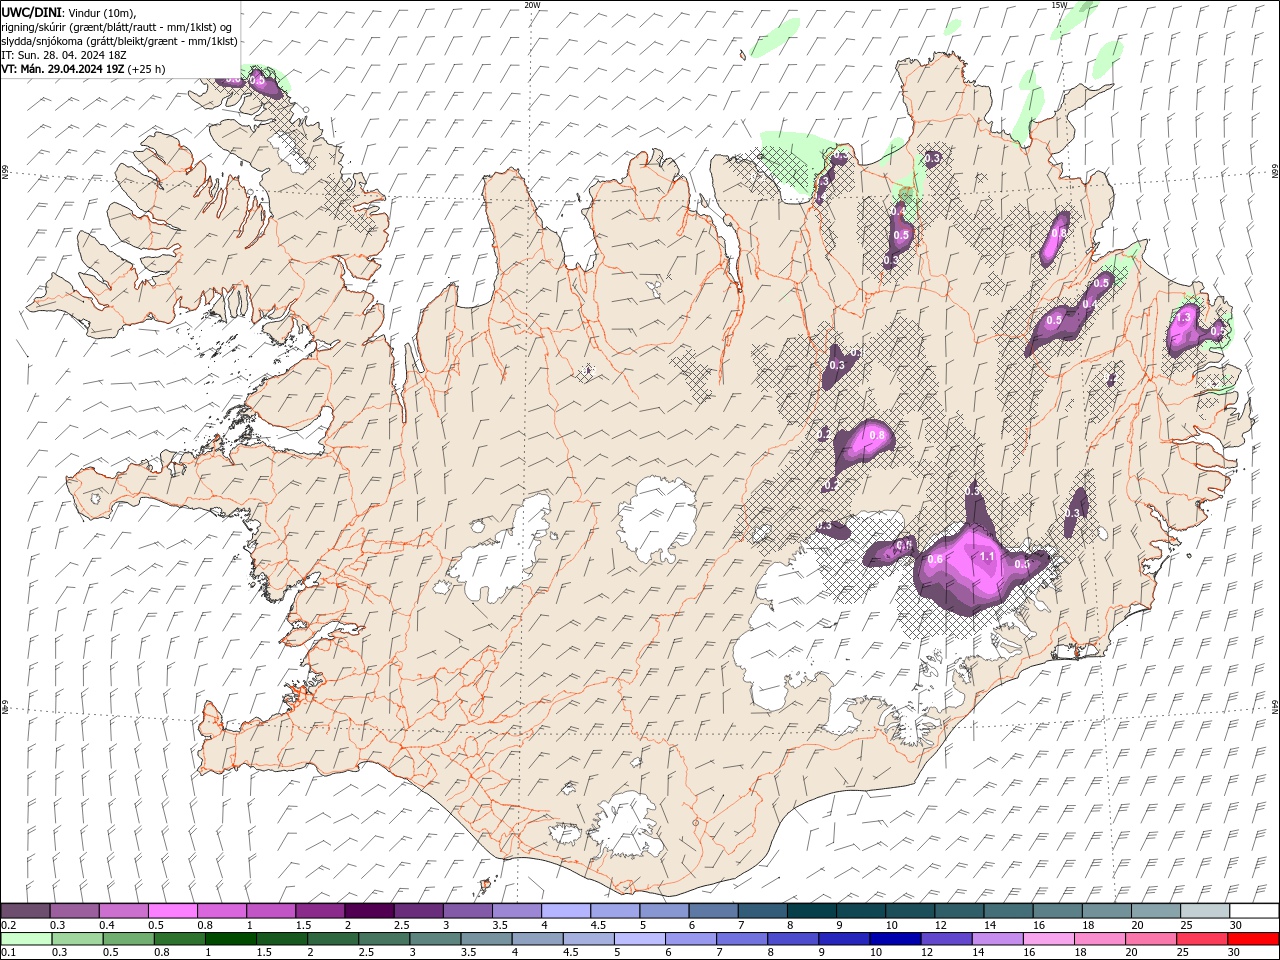This screenshot has height=960, width=1280.
Task: Select the grey-purple swatch labeled 0.2 in top row
Action: 25,911
